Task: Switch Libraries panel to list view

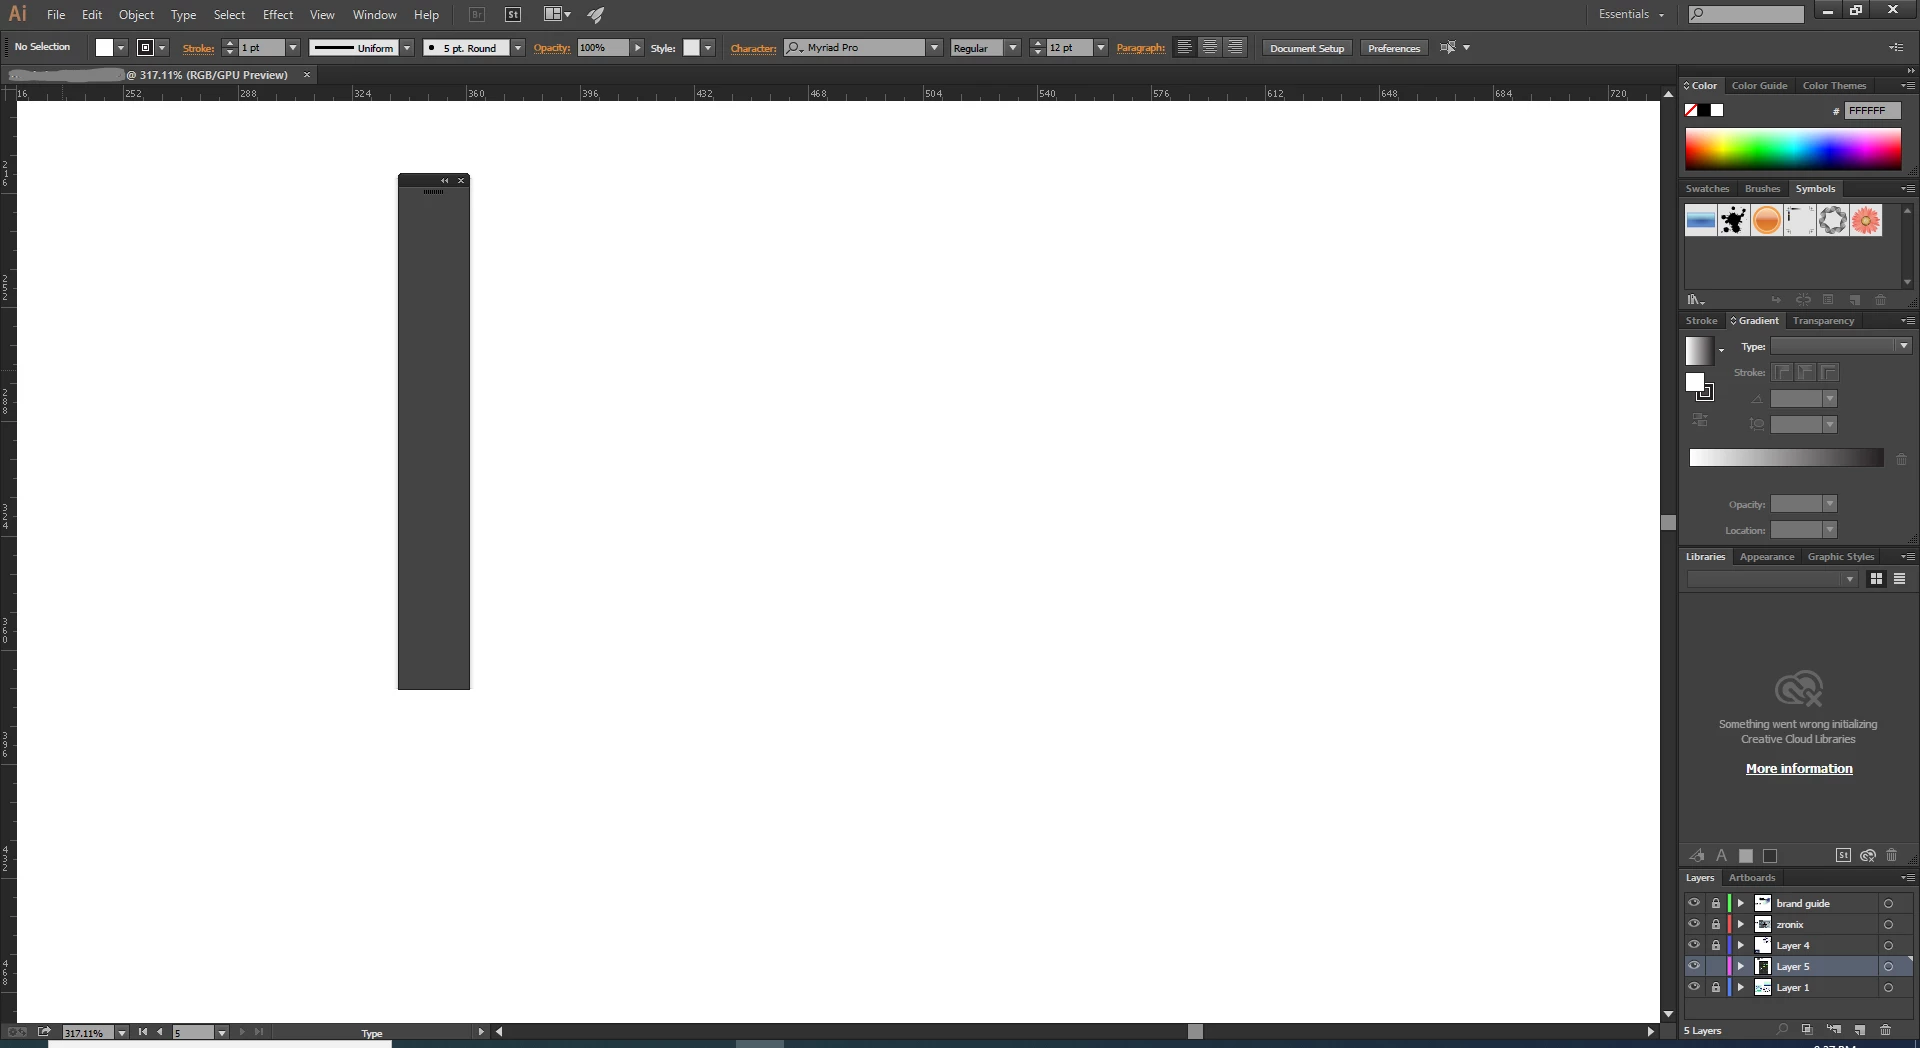Action: [x=1899, y=579]
